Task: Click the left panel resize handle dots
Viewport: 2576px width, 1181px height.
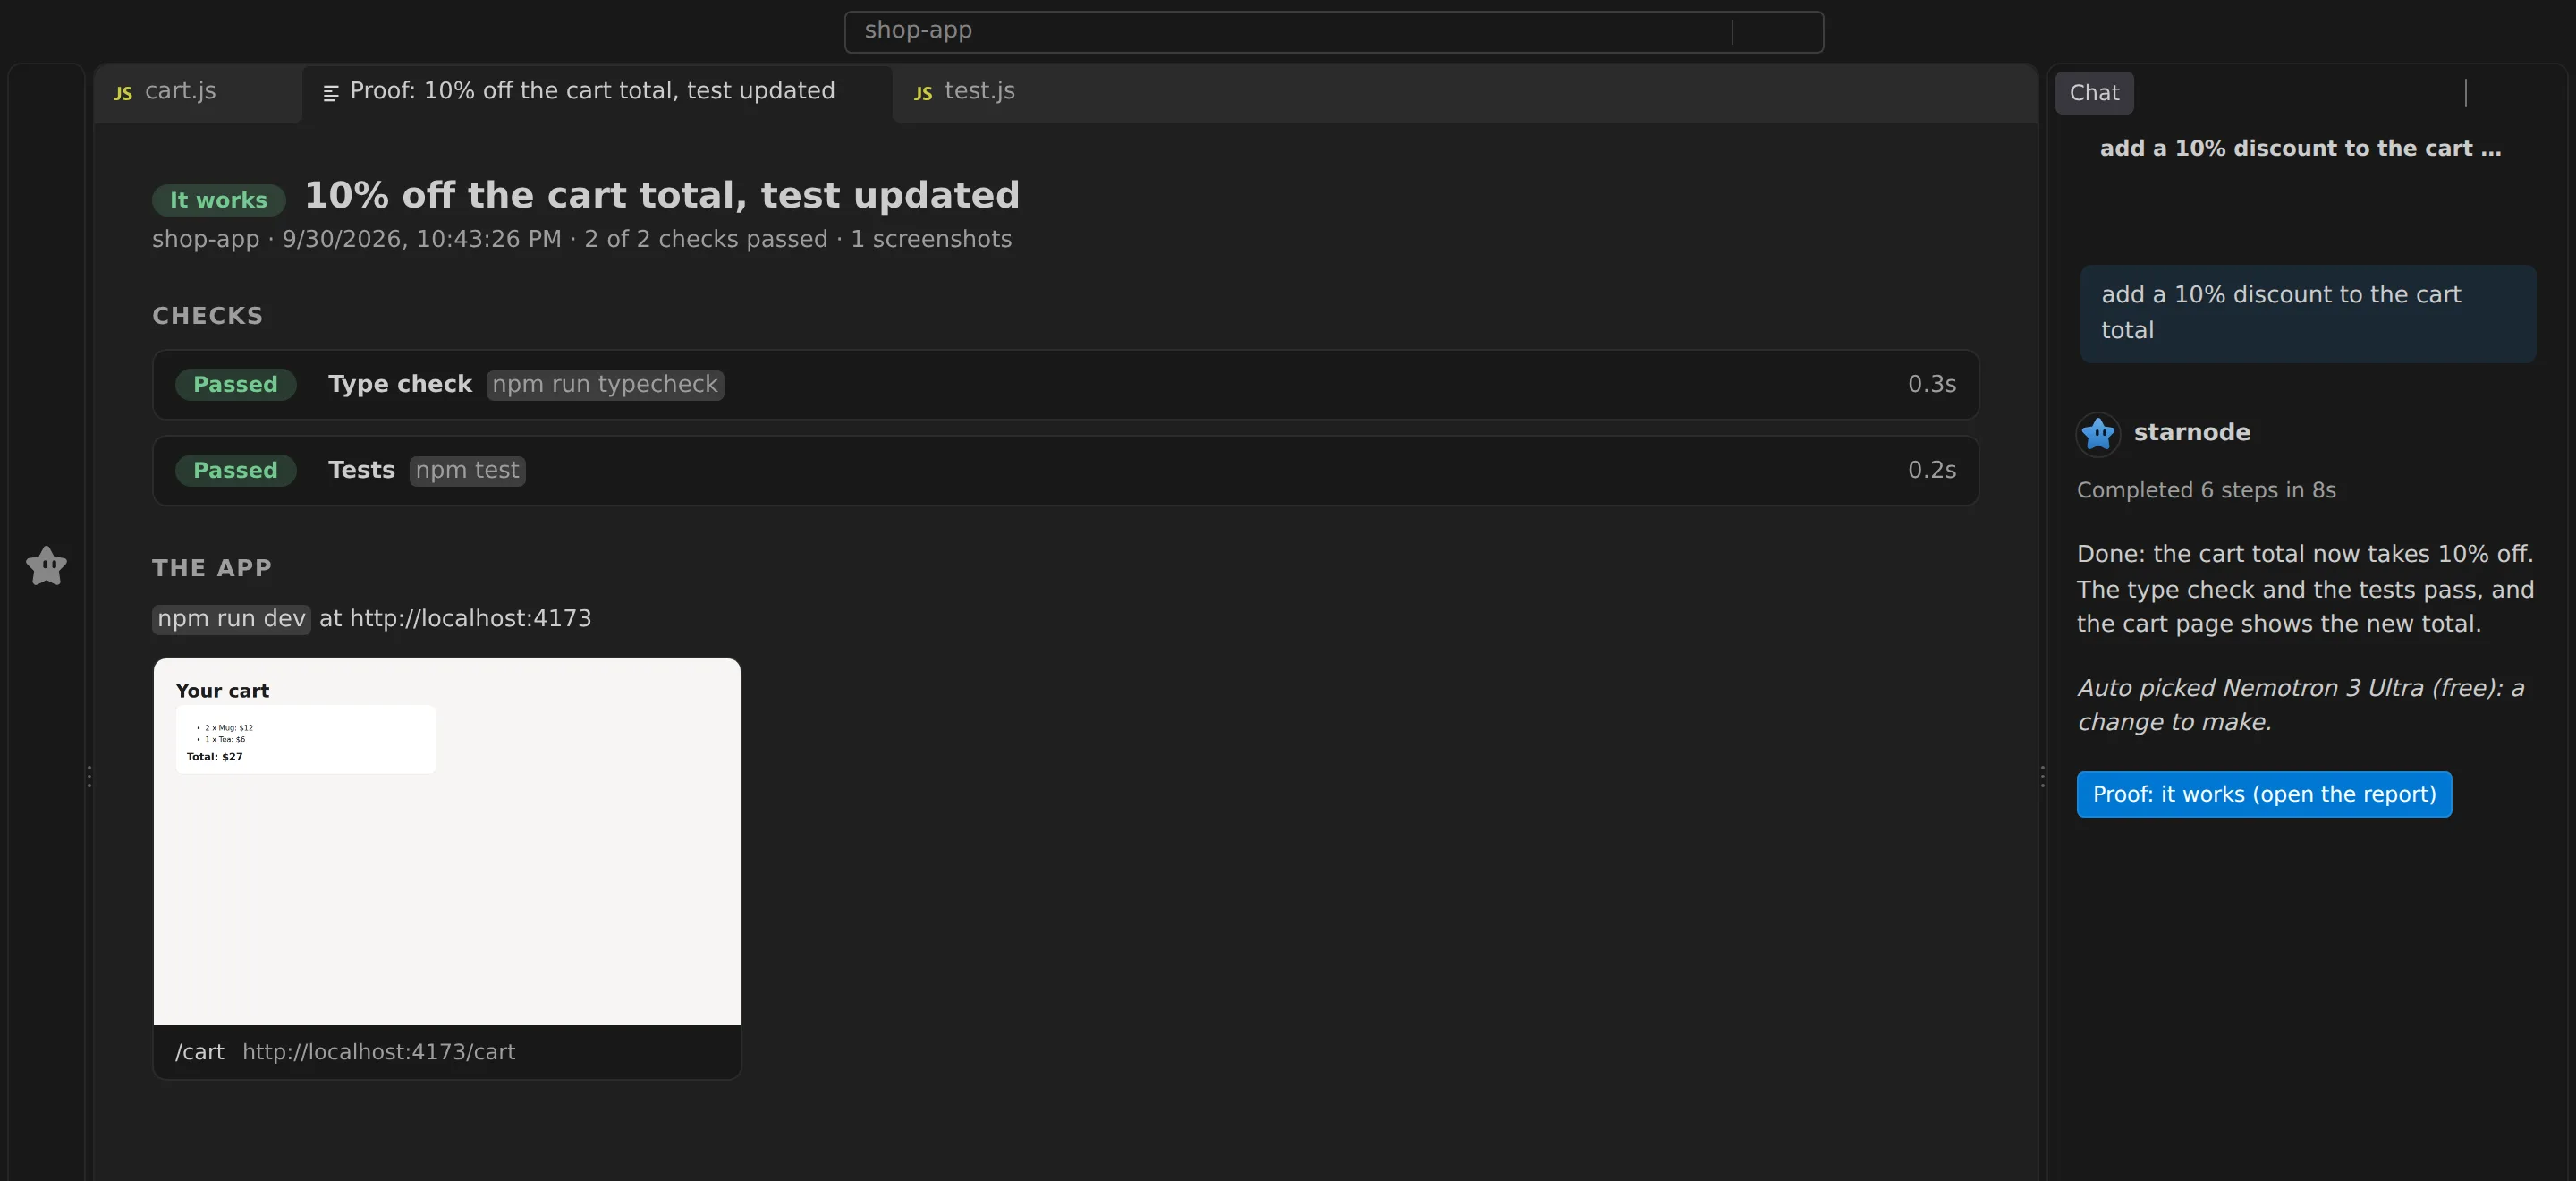Action: pos(89,777)
